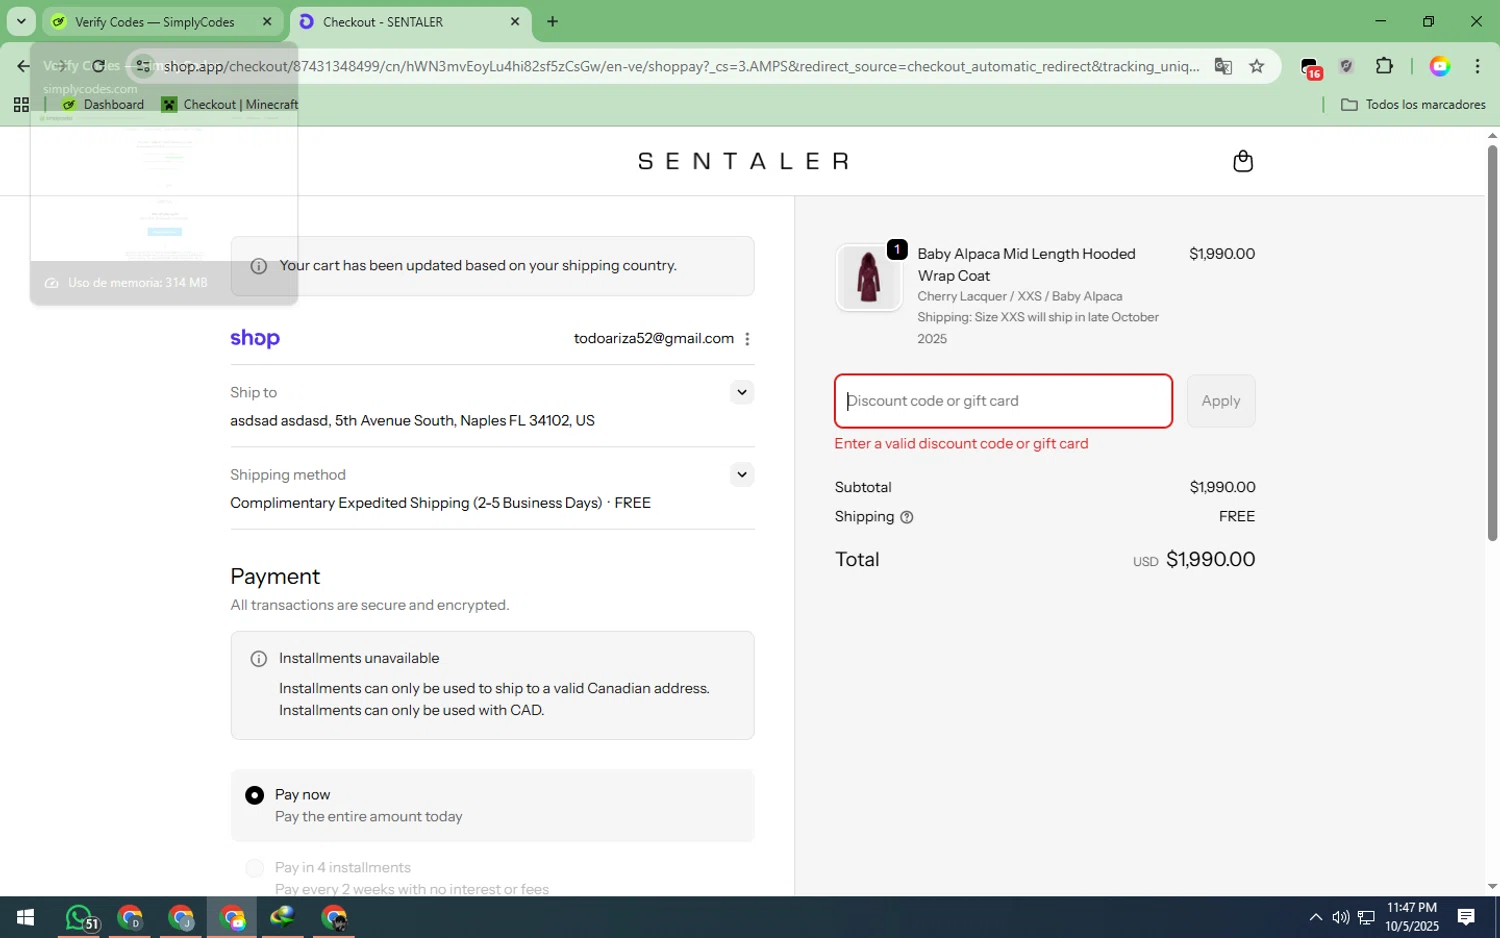Open the Chrome three-dot menu

pyautogui.click(x=1477, y=66)
